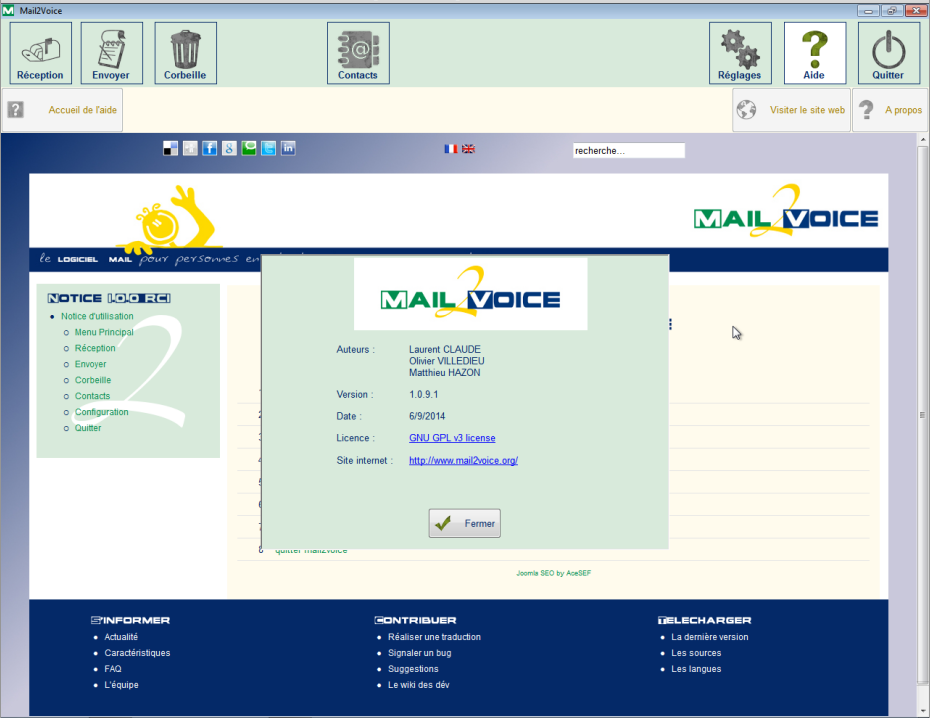Viewport: 930px width, 718px height.
Task: Select the Aide help question mark
Action: 815,53
